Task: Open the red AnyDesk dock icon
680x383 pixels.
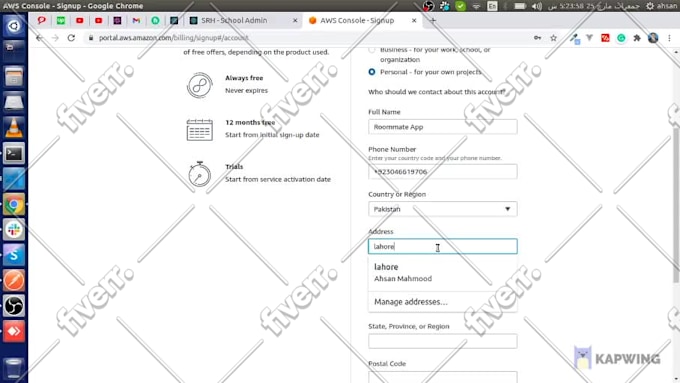Action: tap(14, 332)
